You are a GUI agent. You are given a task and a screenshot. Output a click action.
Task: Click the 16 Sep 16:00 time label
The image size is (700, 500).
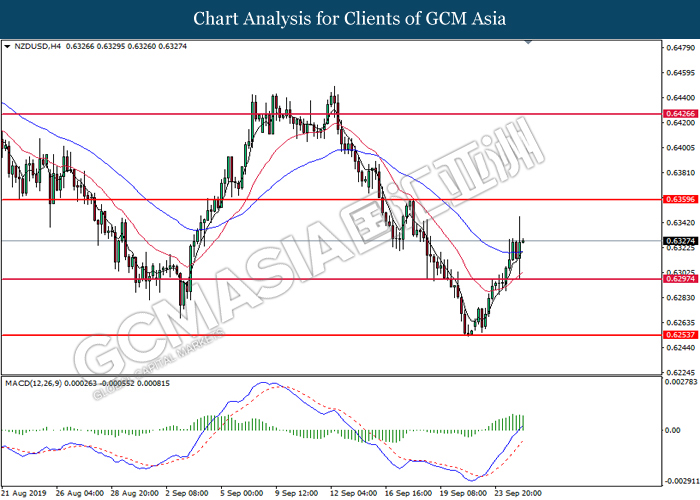pyautogui.click(x=408, y=493)
